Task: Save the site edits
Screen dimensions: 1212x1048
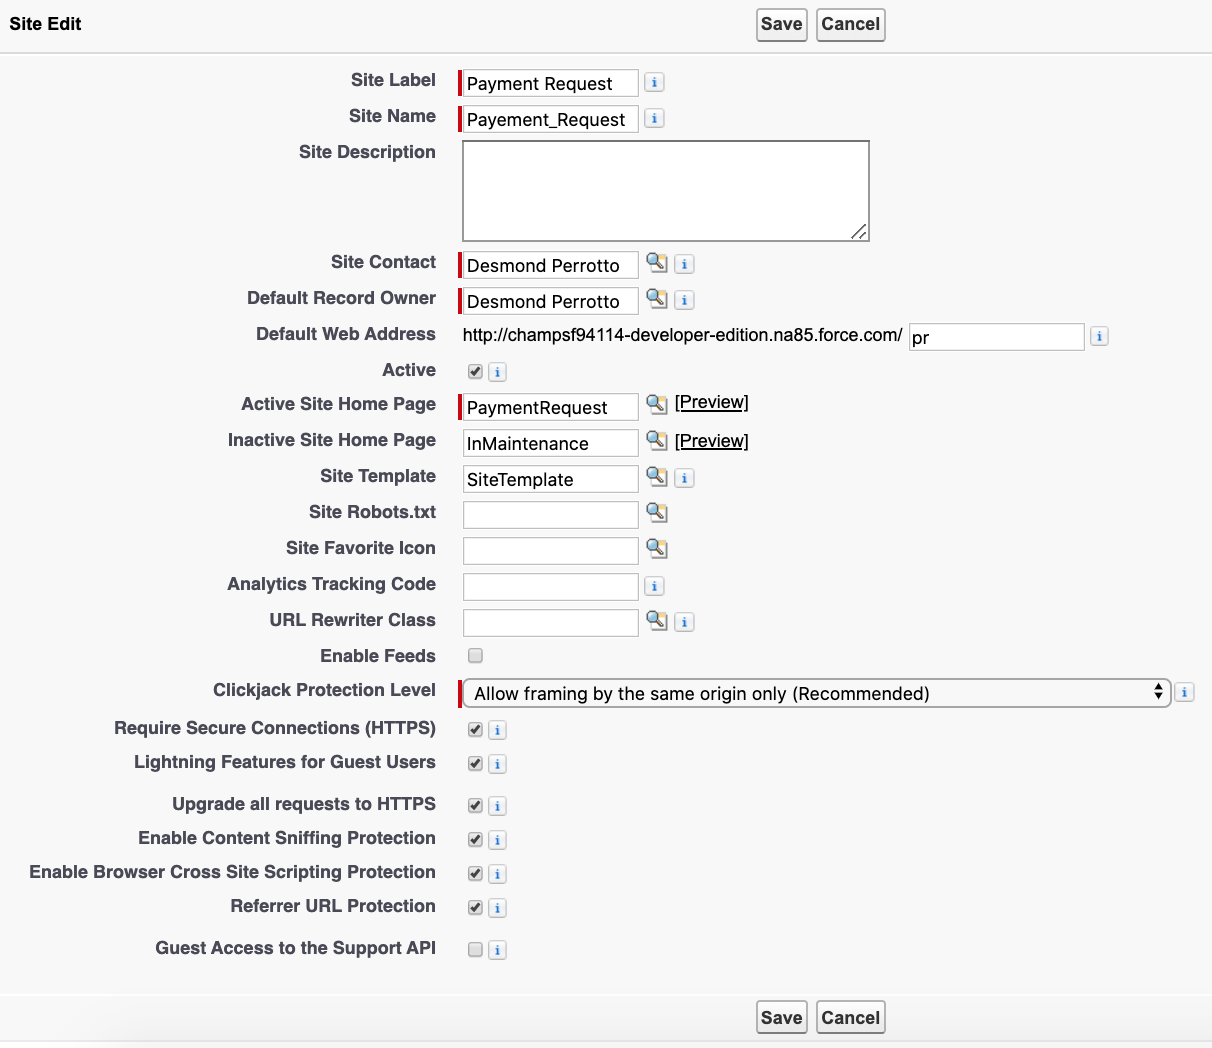Action: (x=781, y=24)
